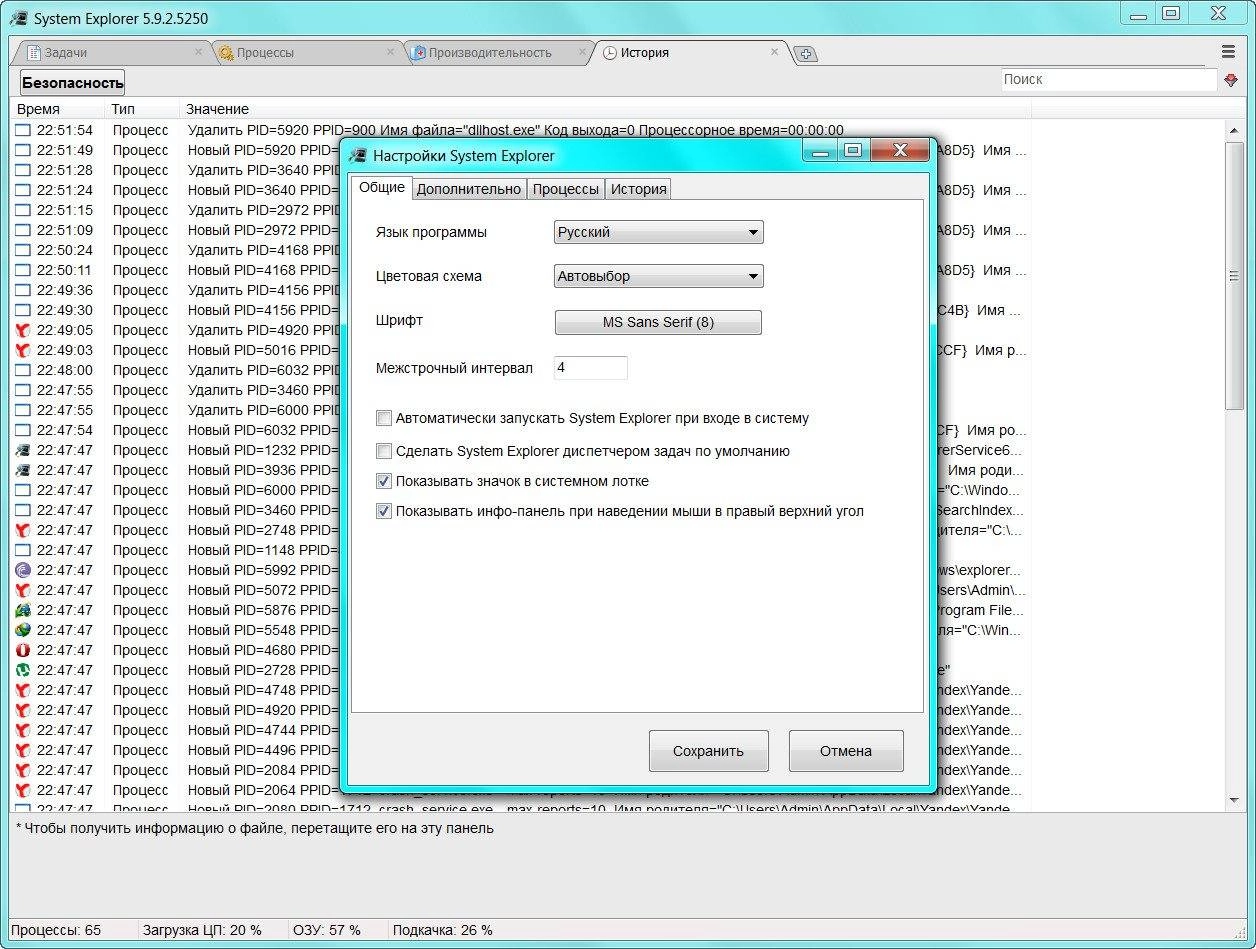The image size is (1256, 949).
Task: Click the Yandex icon in the PID=2748 row
Action: [x=23, y=530]
